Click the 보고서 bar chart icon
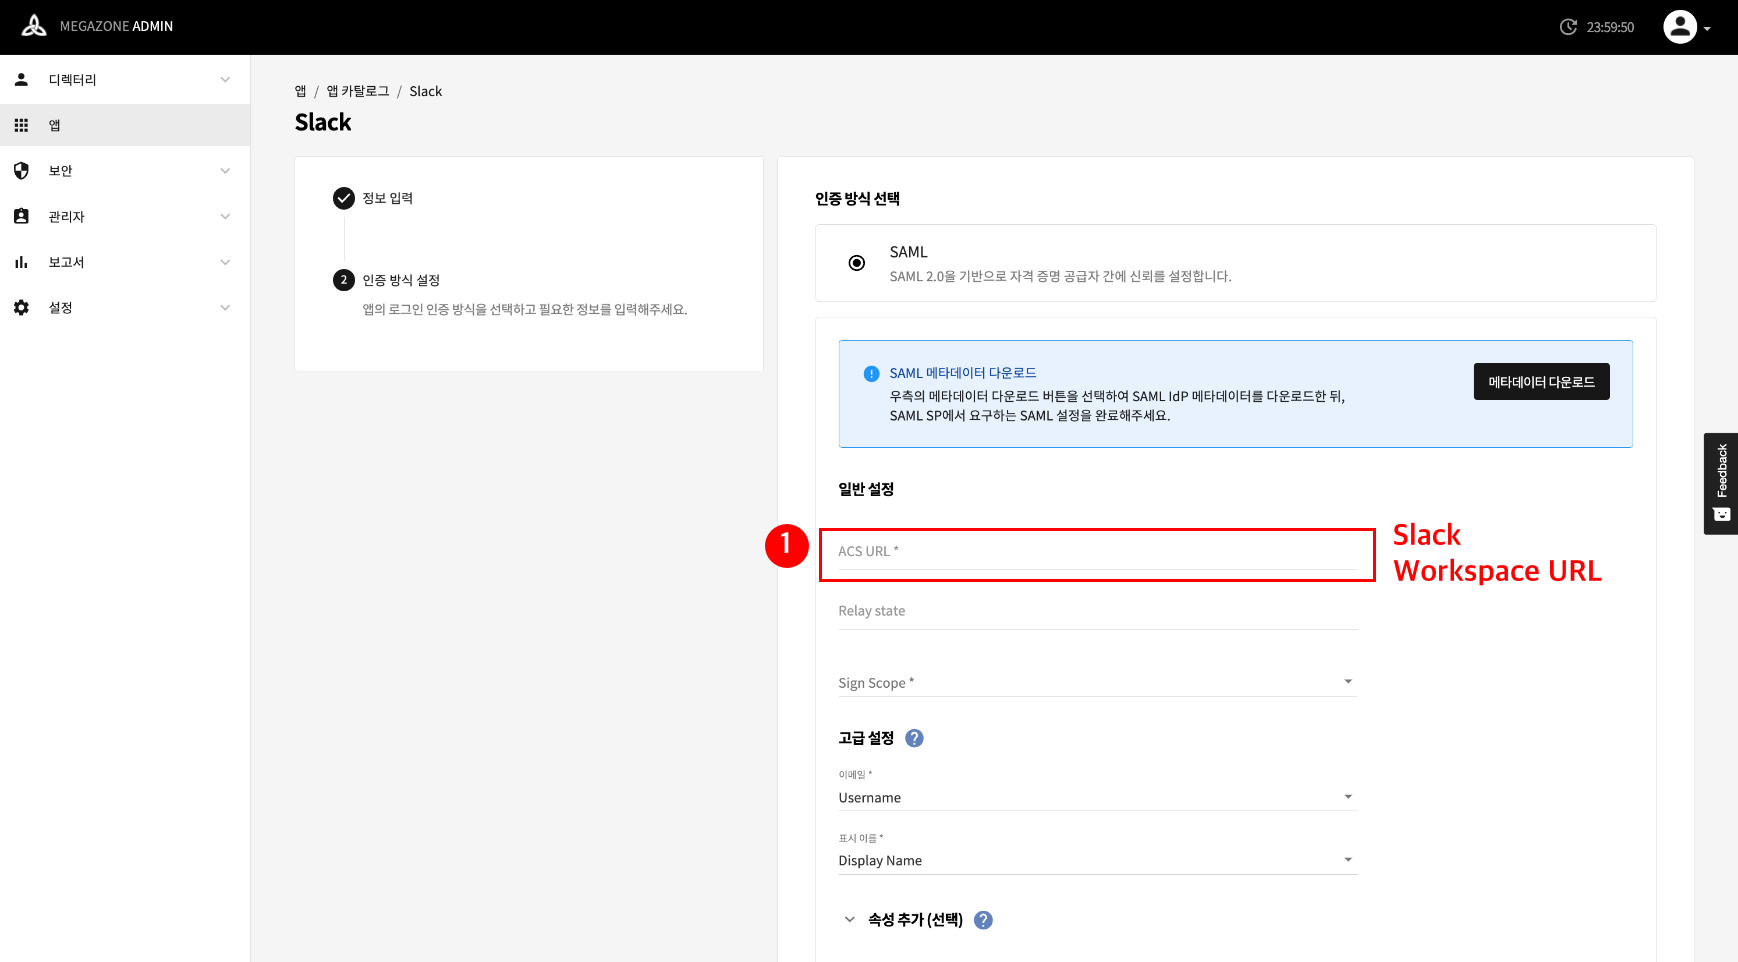The image size is (1738, 962). [x=21, y=262]
